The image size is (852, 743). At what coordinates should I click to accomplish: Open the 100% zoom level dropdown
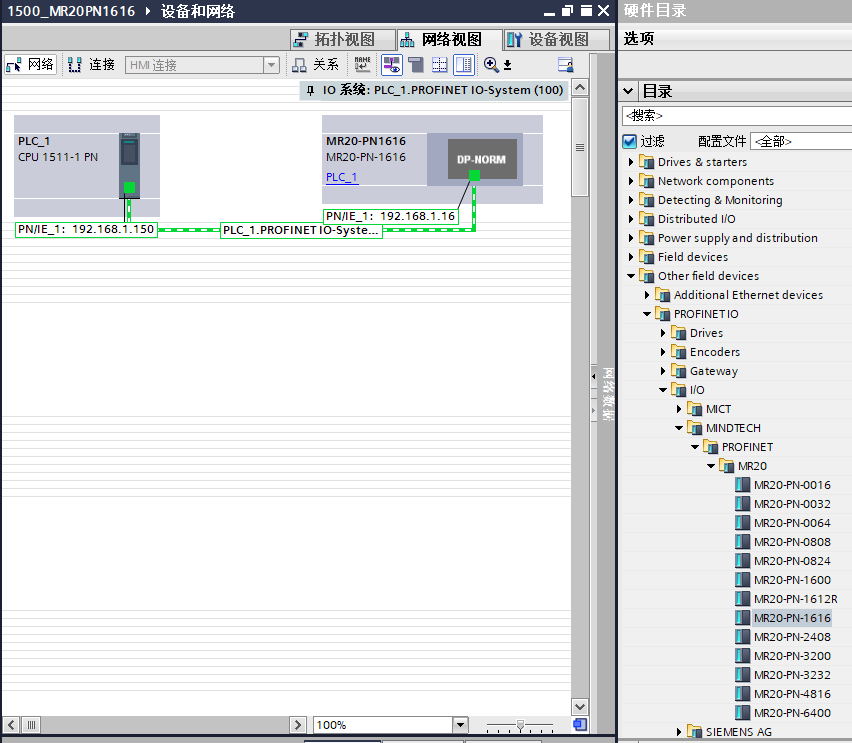[460, 725]
